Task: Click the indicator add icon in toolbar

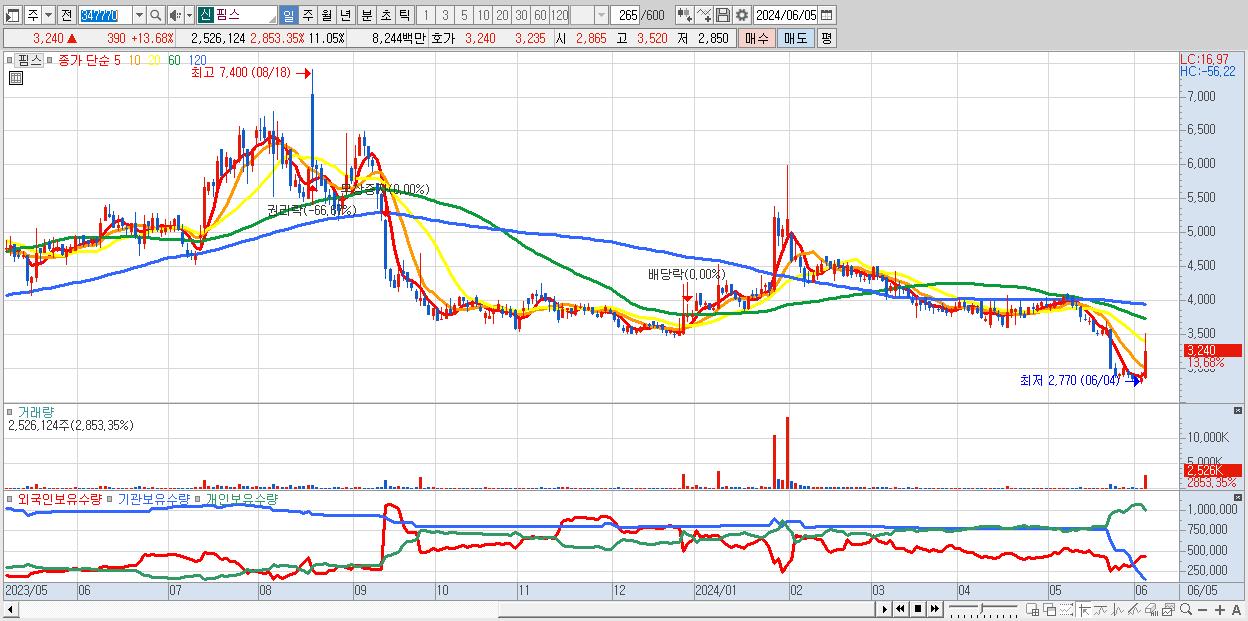Action: [685, 15]
